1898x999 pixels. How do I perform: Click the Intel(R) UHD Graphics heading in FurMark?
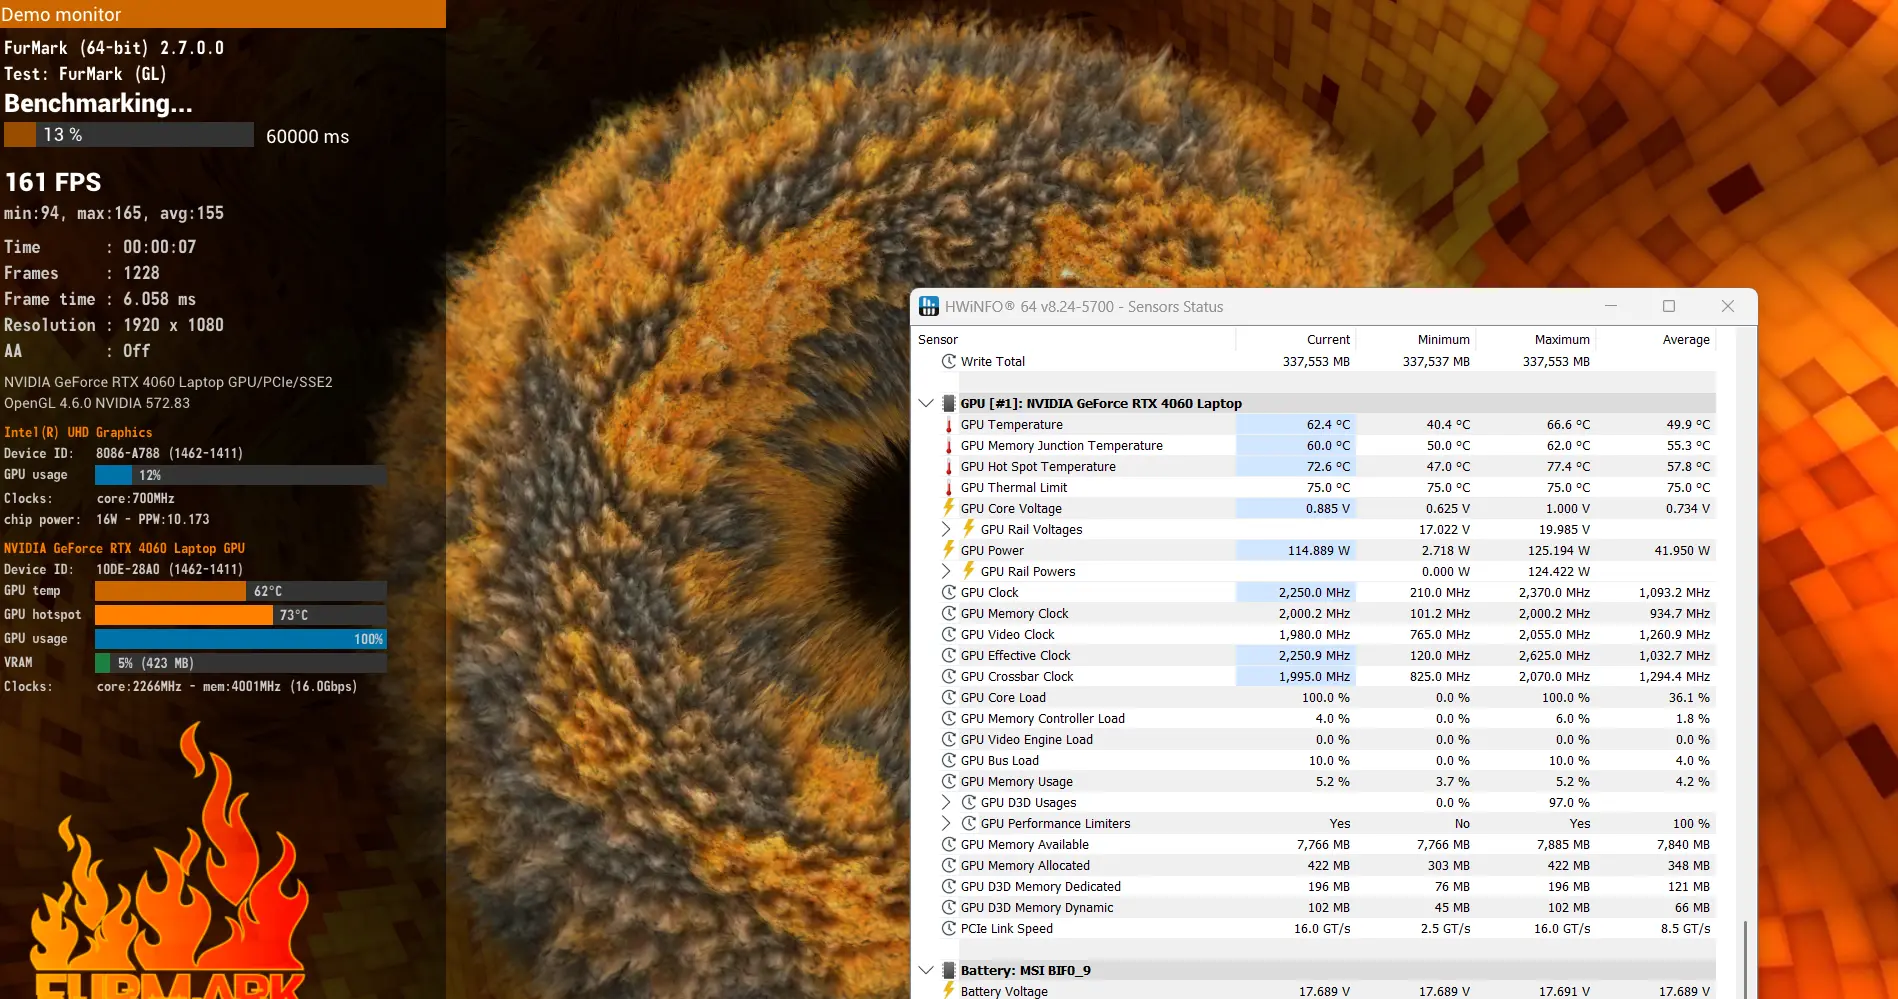coord(78,432)
